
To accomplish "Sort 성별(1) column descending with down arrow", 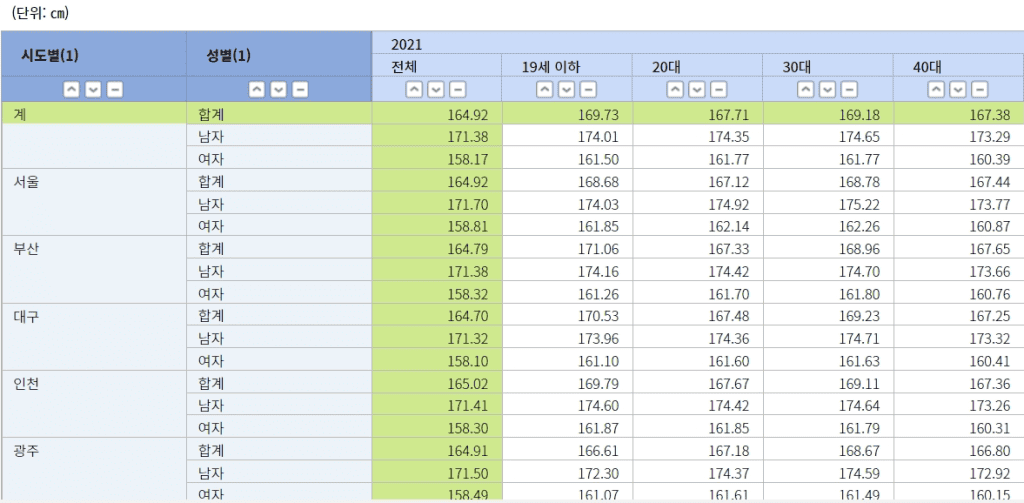I will click(x=278, y=90).
